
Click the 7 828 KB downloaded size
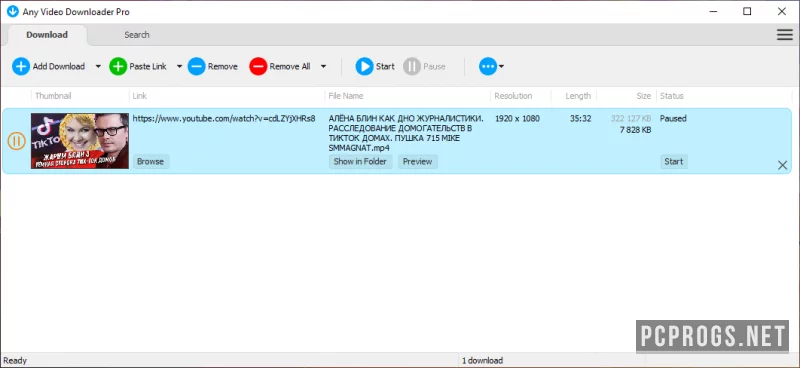[x=635, y=130]
